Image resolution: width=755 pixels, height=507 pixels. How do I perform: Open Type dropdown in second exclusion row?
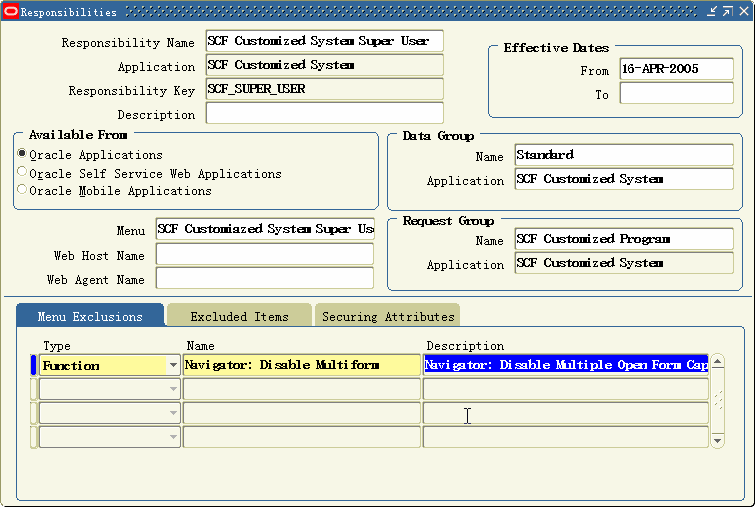point(173,389)
